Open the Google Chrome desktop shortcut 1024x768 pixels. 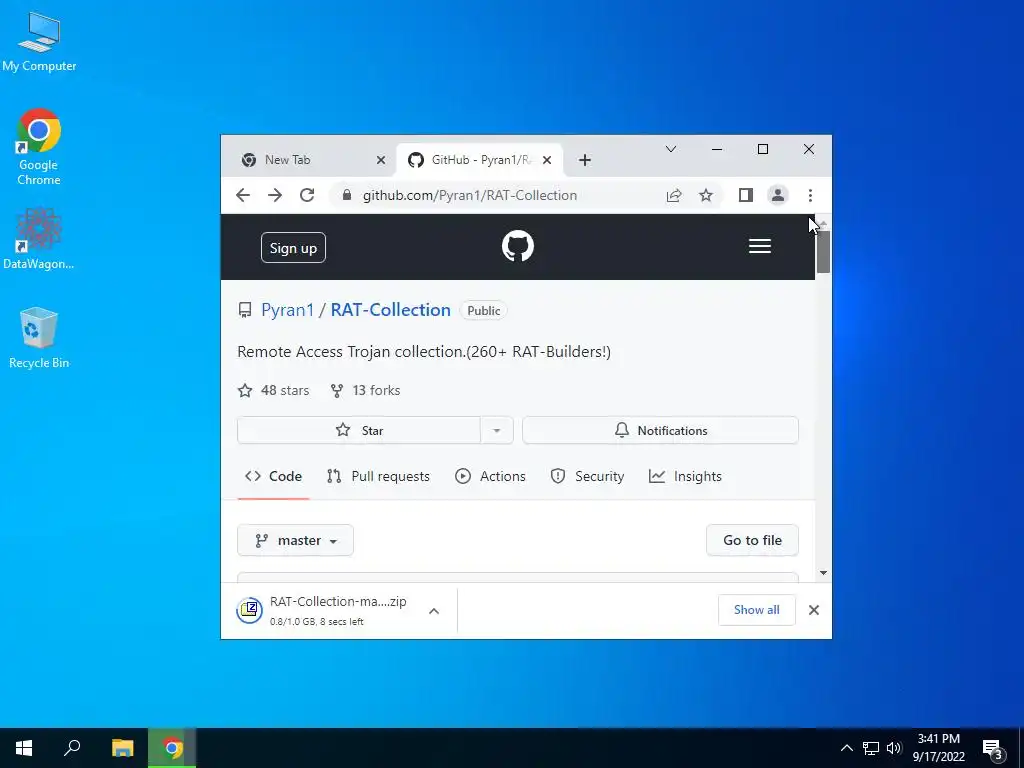click(39, 147)
